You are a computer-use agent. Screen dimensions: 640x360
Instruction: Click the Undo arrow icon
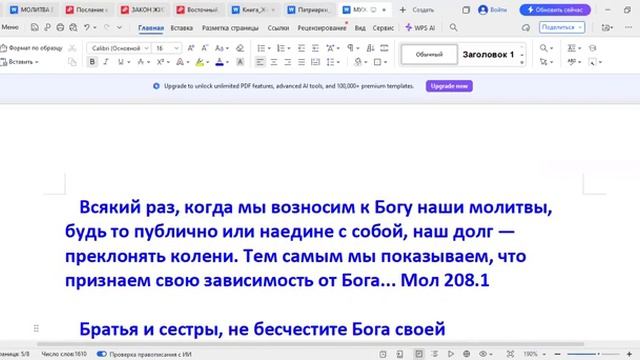tap(87, 27)
